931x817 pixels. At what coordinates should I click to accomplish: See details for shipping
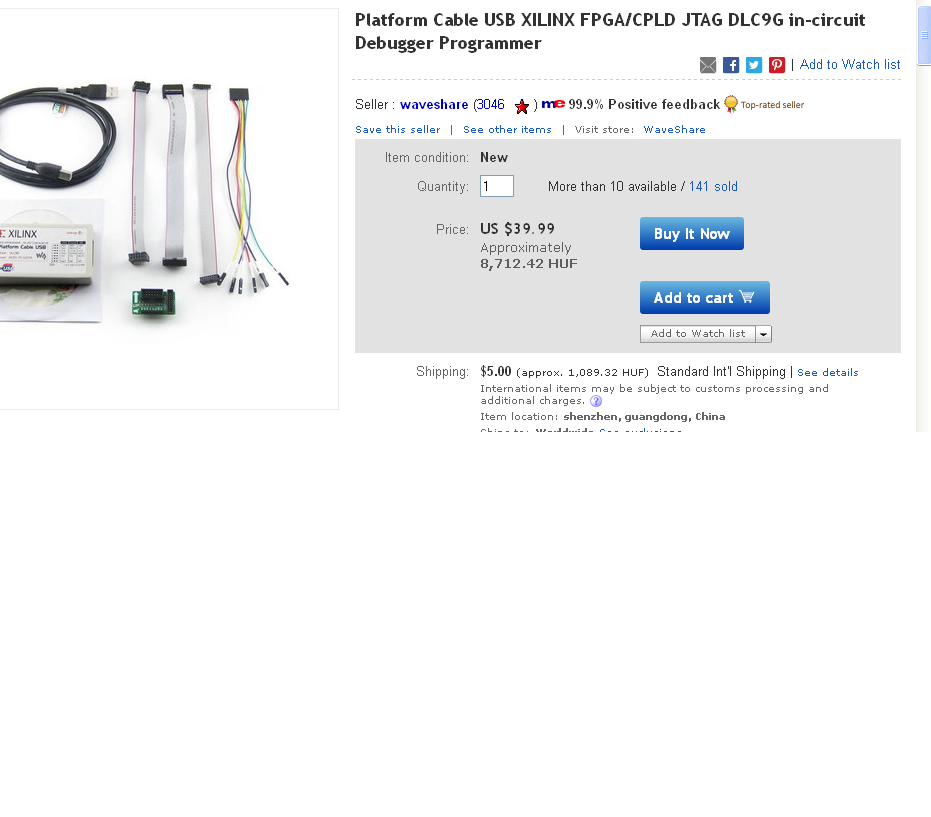click(828, 372)
